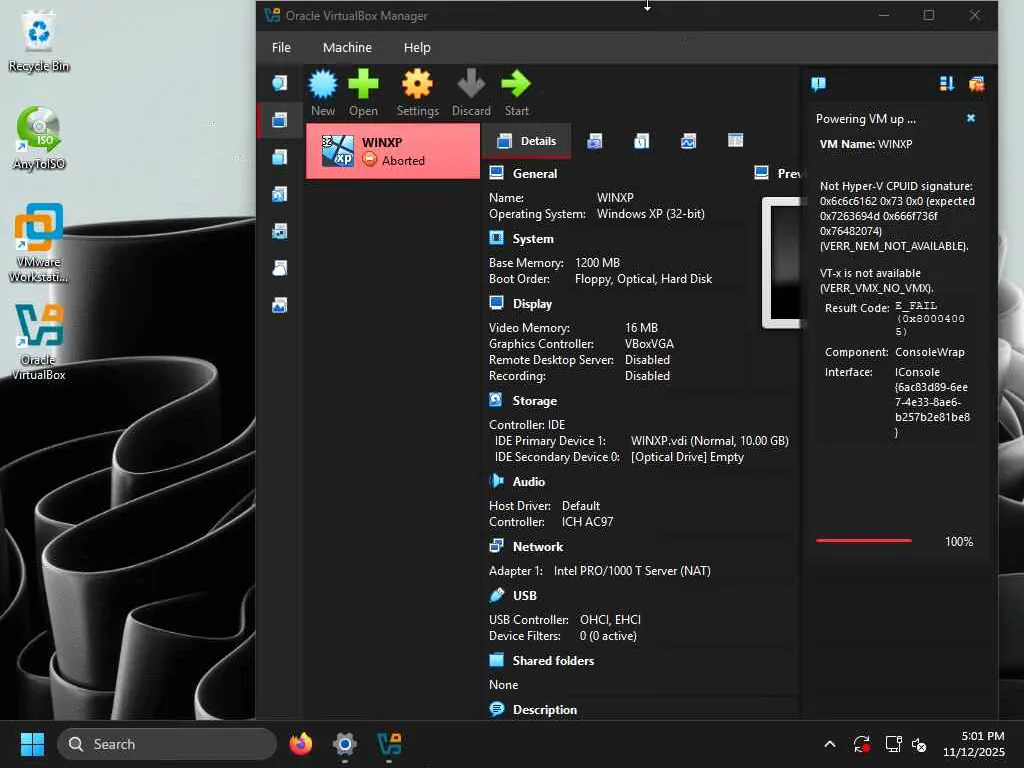This screenshot has width=1024, height=768.
Task: Click the Network section heading link
Action: 538,547
